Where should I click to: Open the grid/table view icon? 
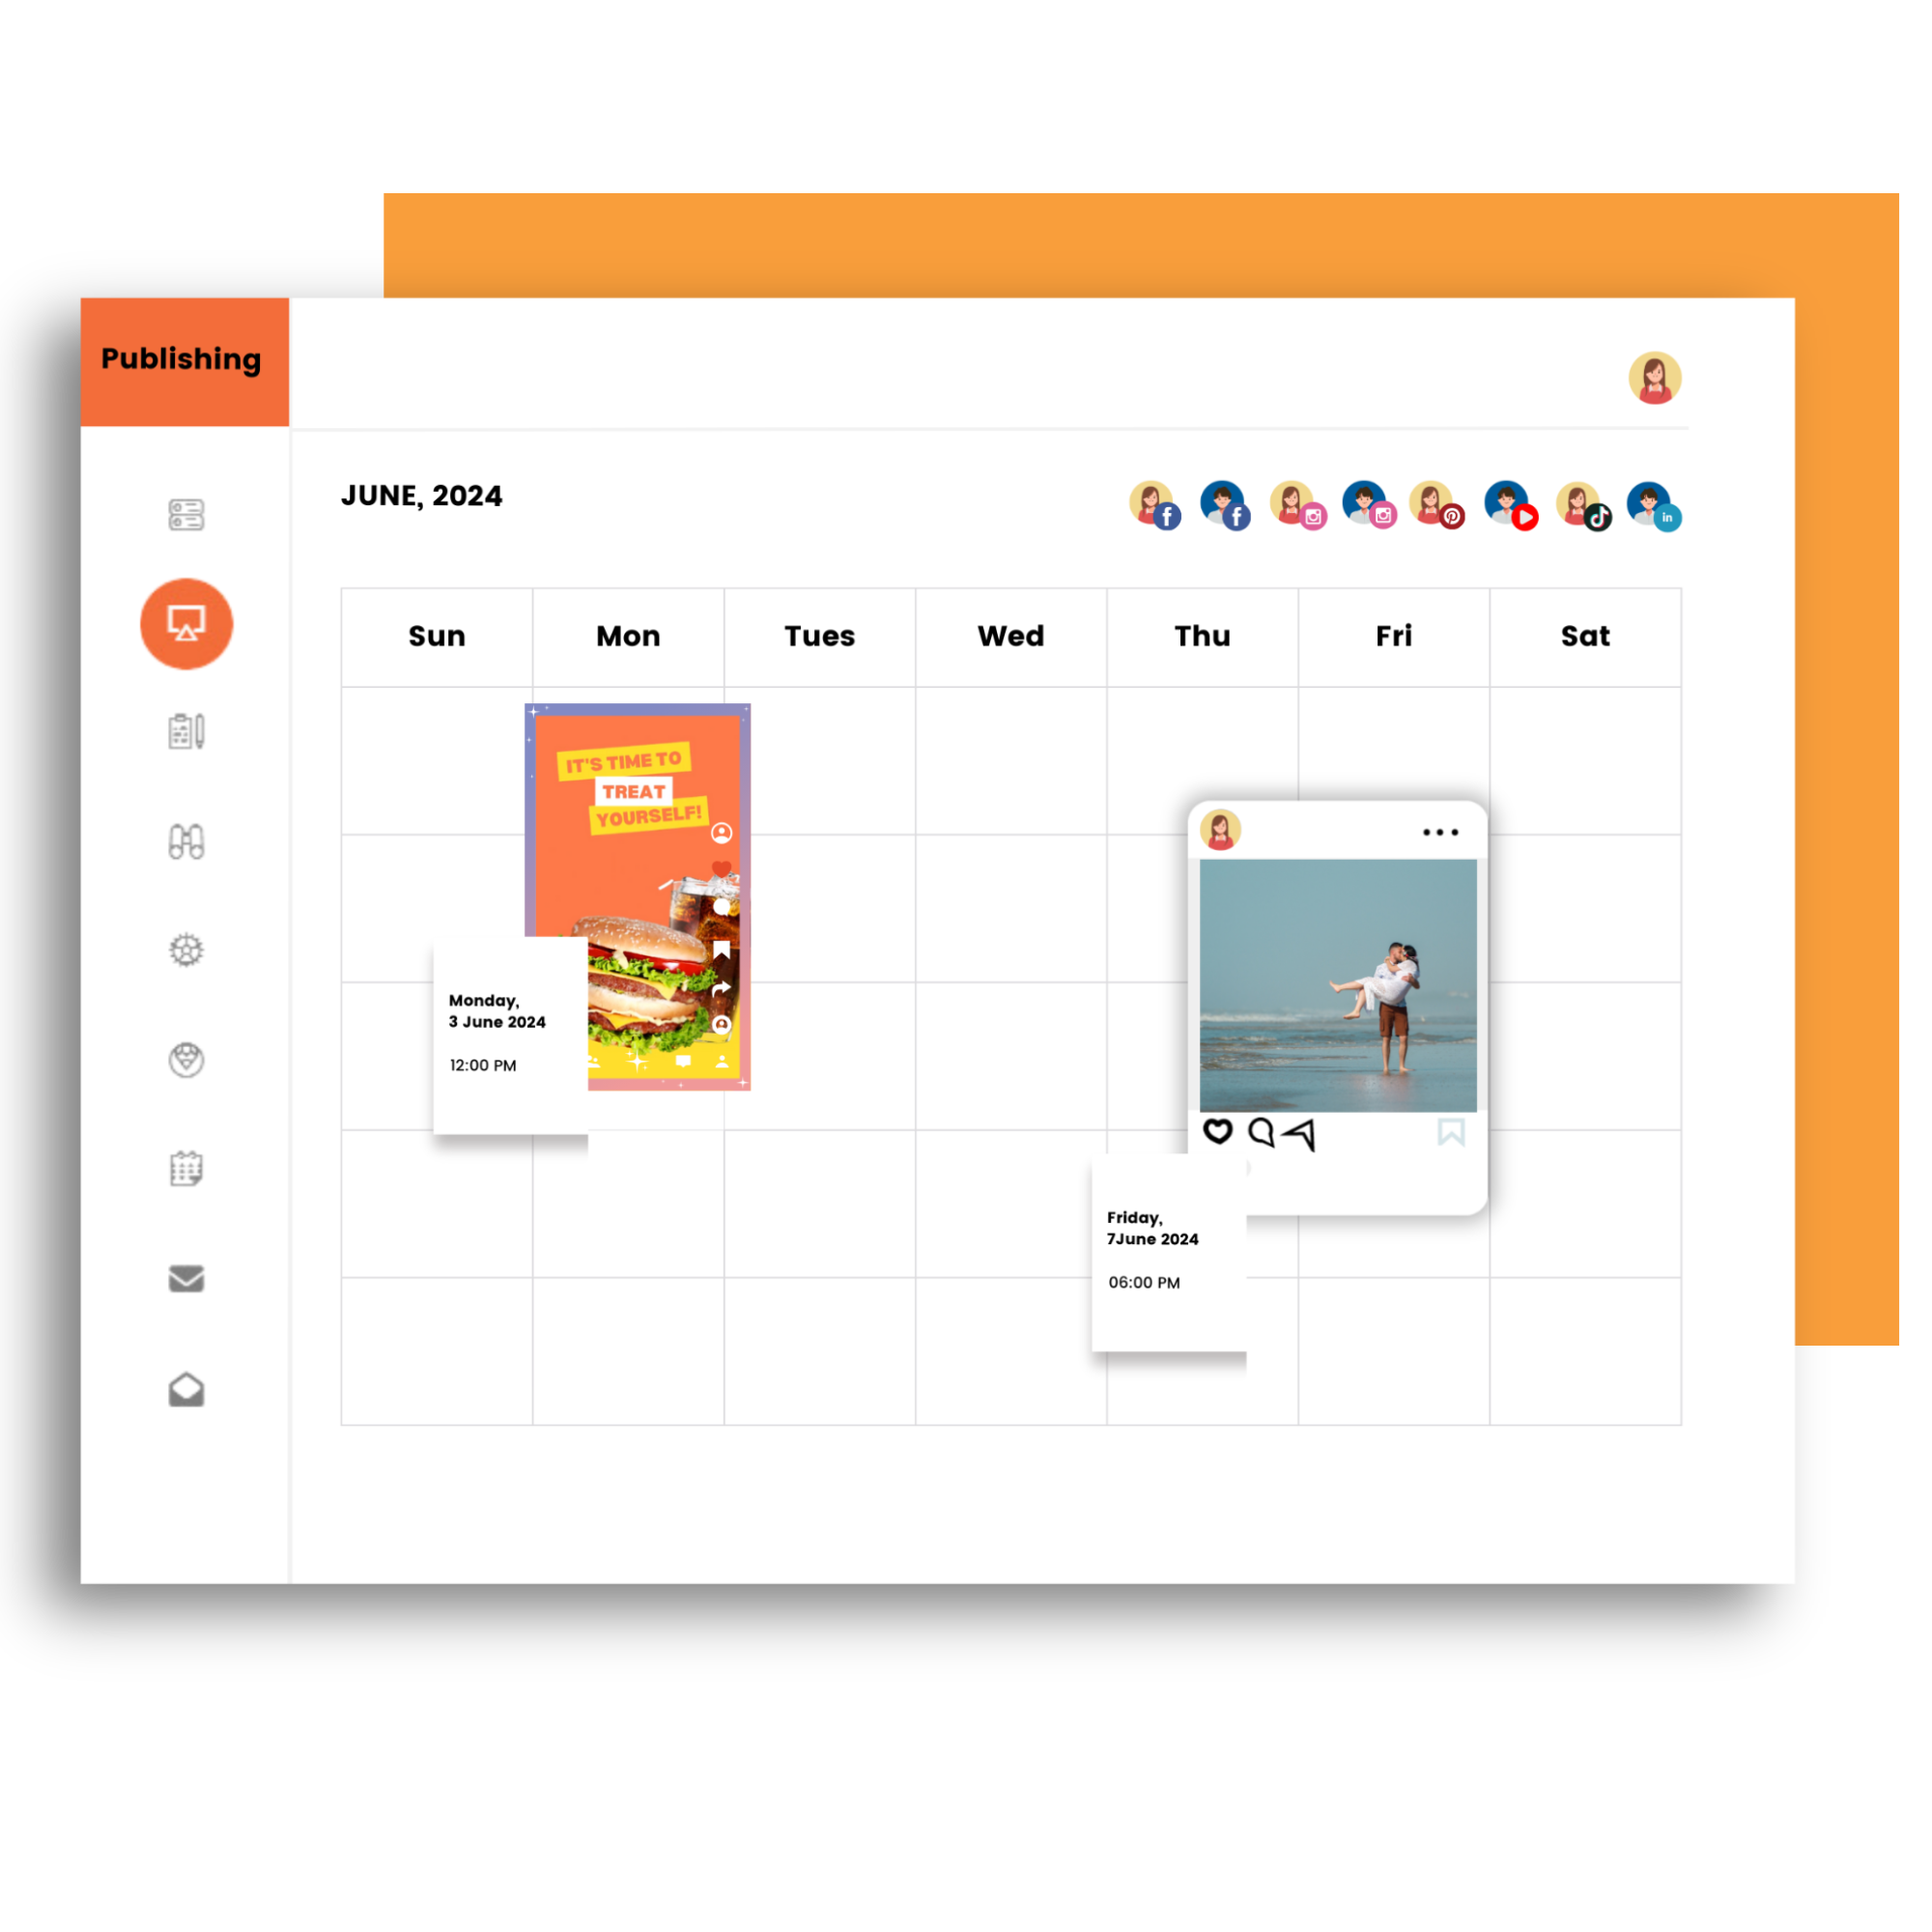(x=185, y=513)
